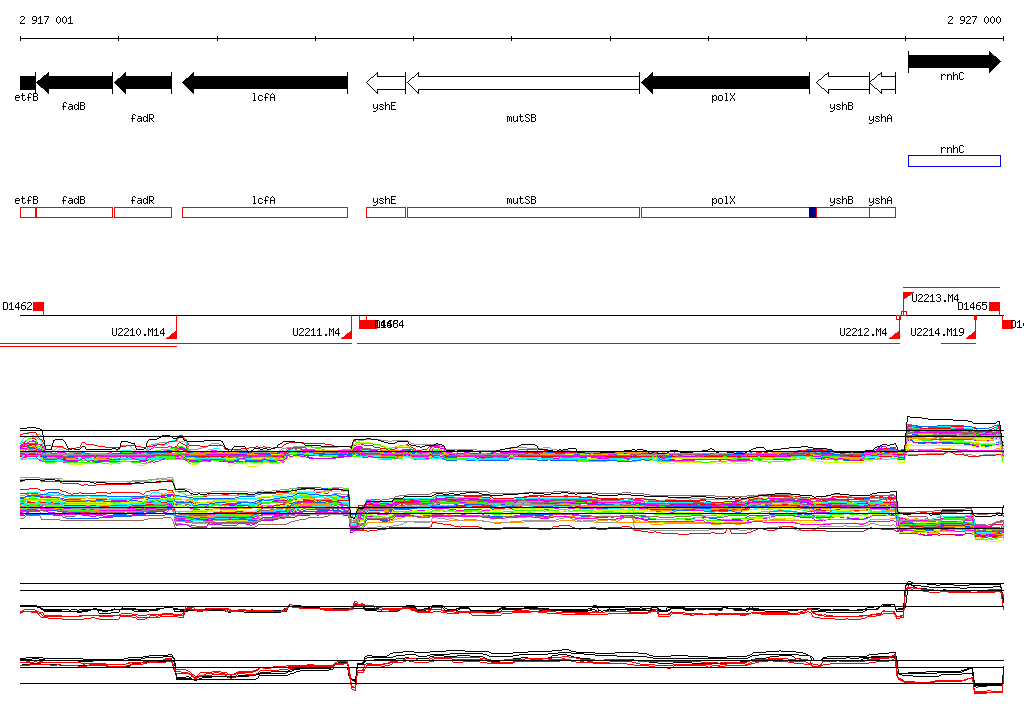Screen dimensions: 1024x714
Task: Select the red yshE outlined box
Action: pyautogui.click(x=386, y=212)
